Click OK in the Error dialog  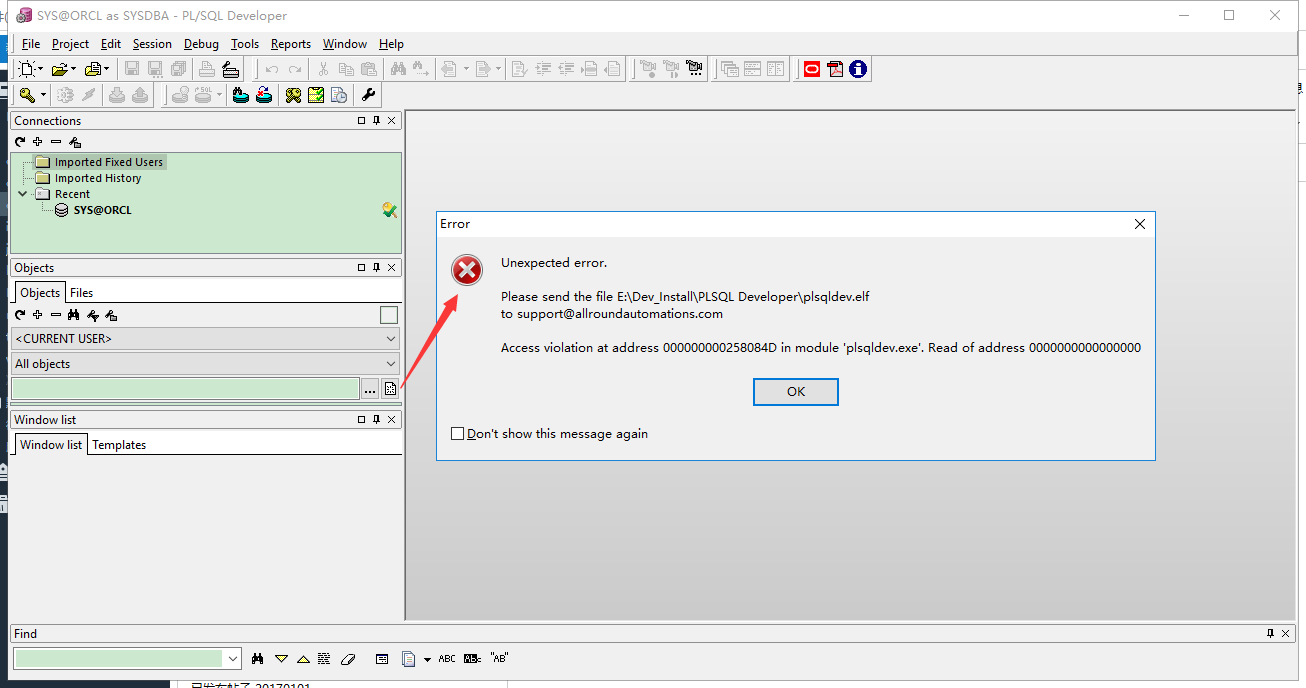[796, 392]
